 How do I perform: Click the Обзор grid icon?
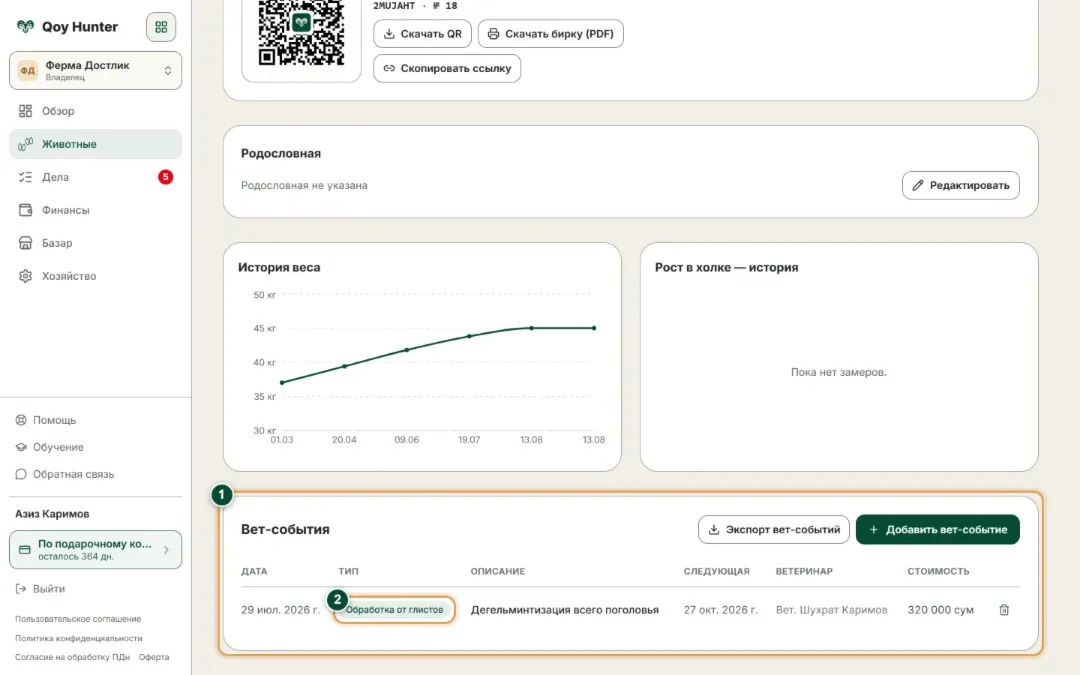click(x=25, y=111)
